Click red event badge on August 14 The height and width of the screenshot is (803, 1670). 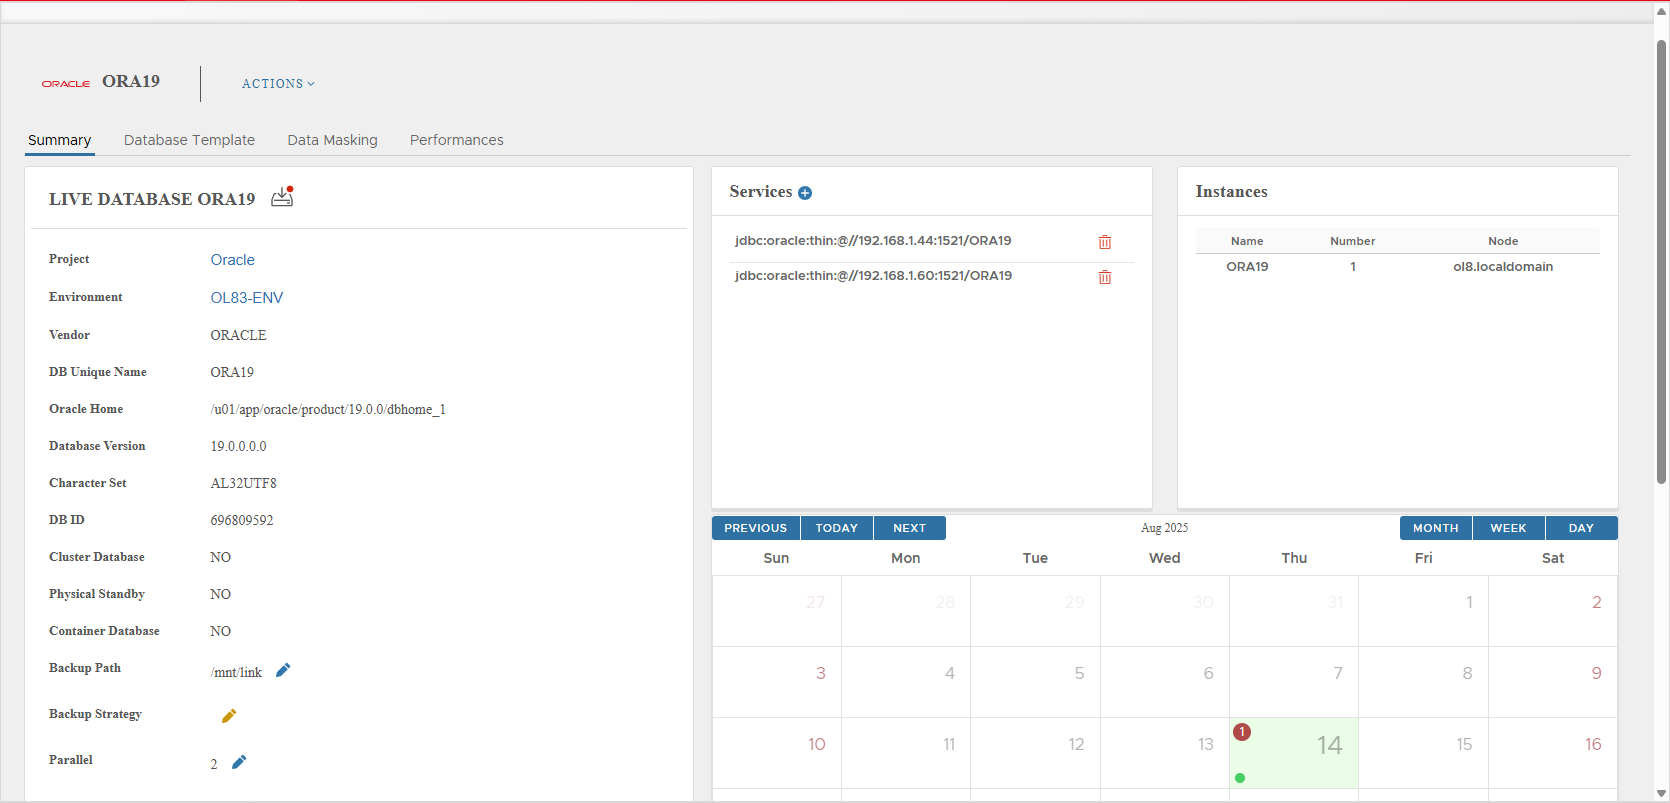tap(1242, 732)
